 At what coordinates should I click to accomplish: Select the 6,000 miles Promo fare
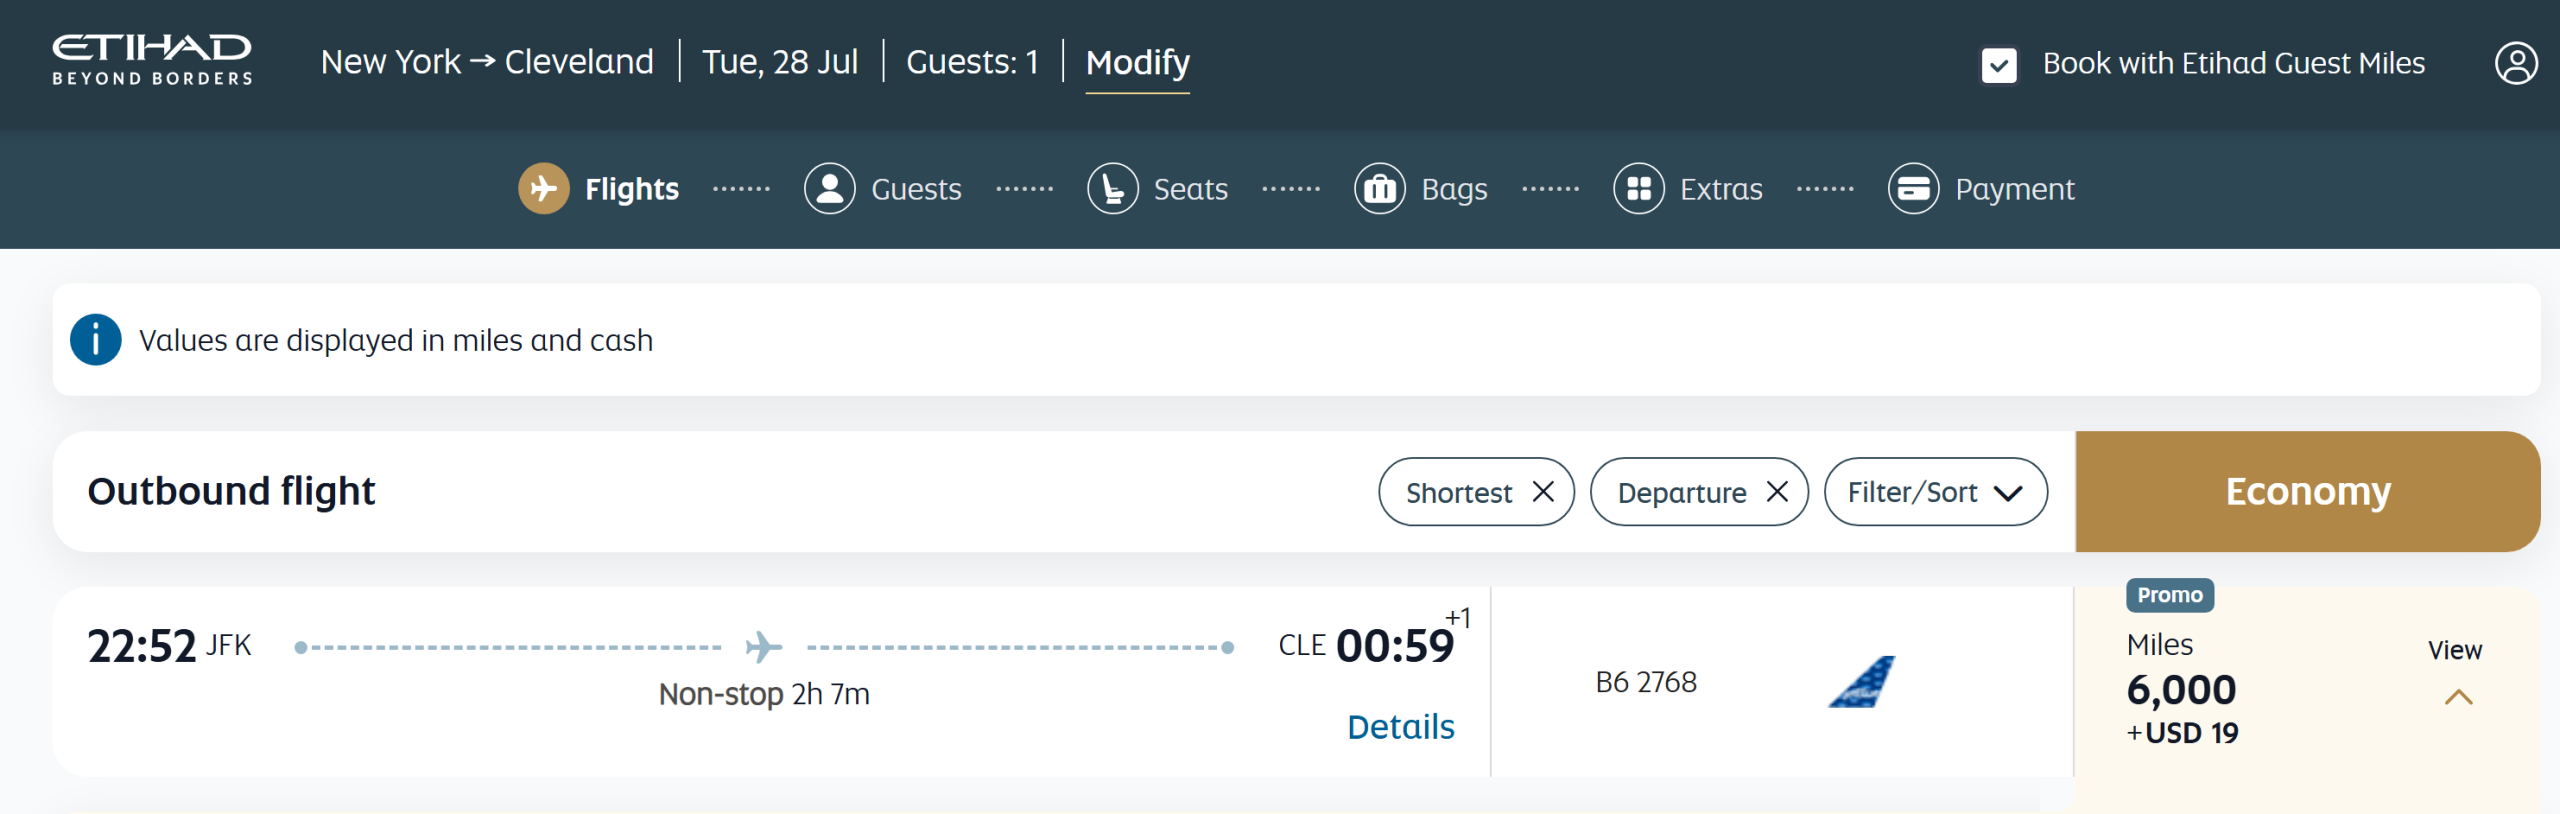2307,690
